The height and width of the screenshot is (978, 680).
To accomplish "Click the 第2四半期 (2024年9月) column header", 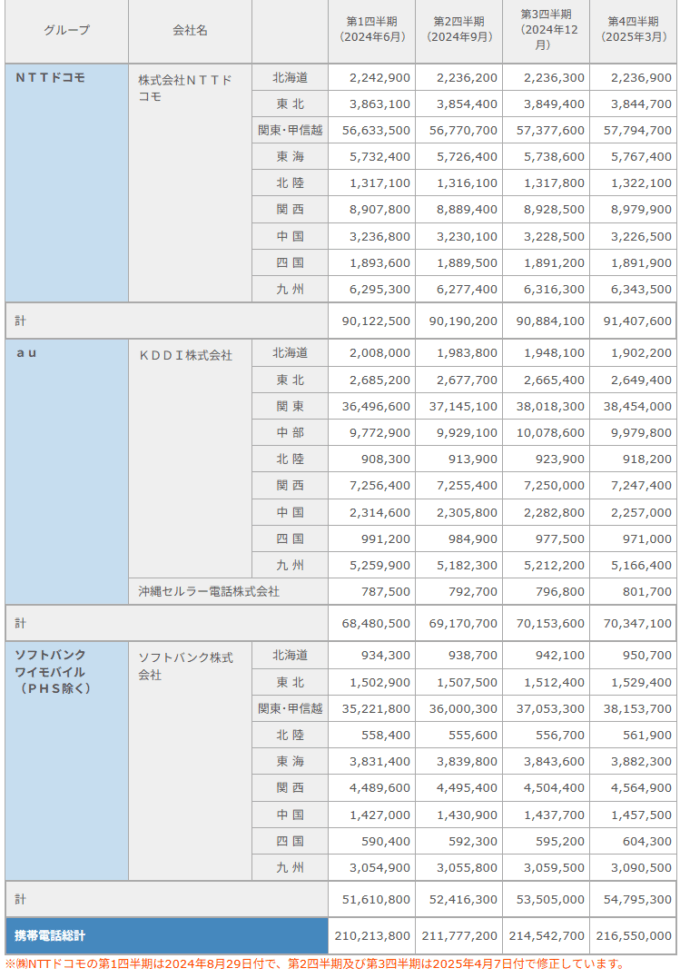I will tap(459, 30).
